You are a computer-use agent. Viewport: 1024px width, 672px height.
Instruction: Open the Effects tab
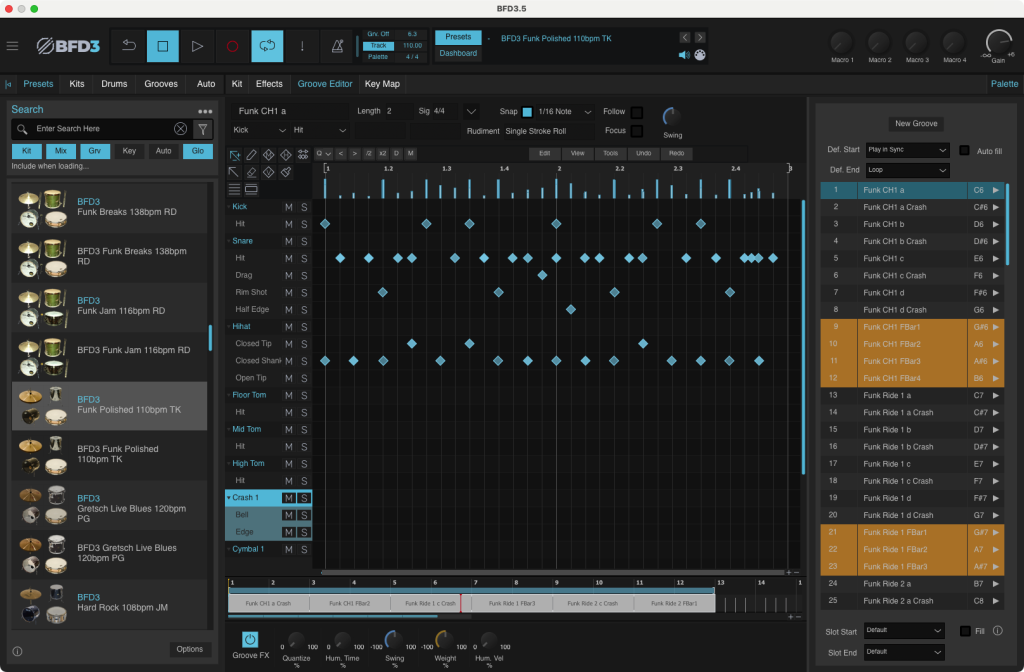pyautogui.click(x=269, y=84)
